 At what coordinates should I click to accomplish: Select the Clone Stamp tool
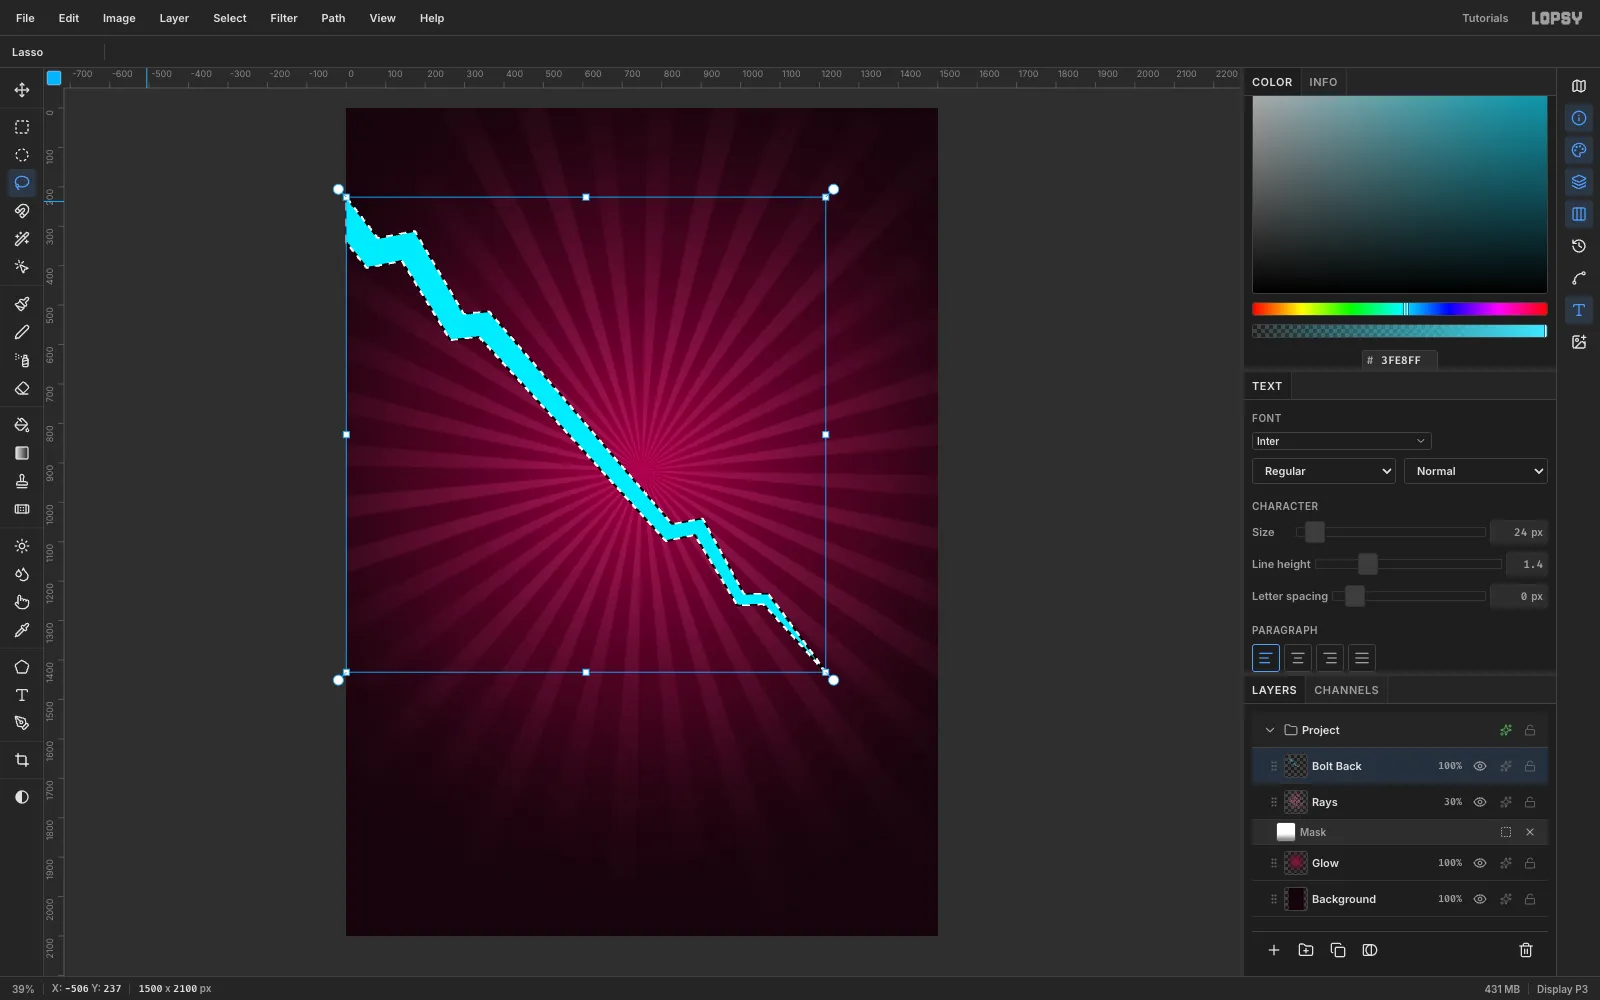pos(22,481)
